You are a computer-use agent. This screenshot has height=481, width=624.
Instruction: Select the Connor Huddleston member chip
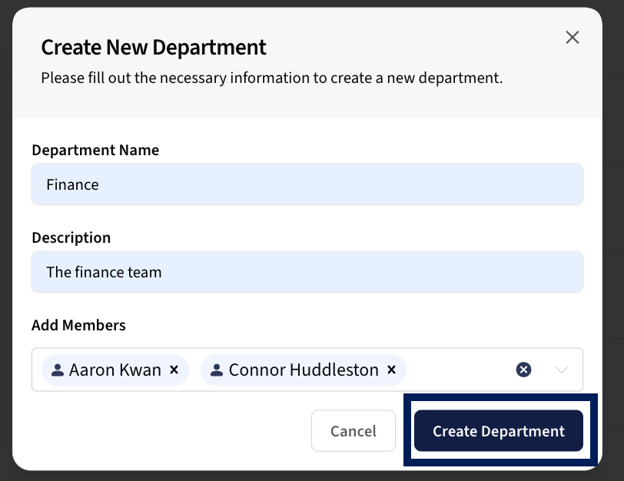[x=303, y=370]
